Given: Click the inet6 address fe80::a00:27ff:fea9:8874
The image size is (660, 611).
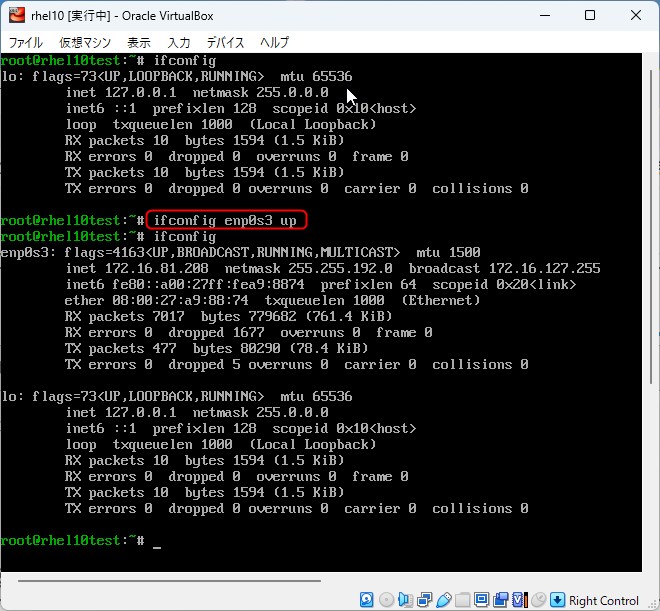Looking at the screenshot, I should pyautogui.click(x=208, y=284).
